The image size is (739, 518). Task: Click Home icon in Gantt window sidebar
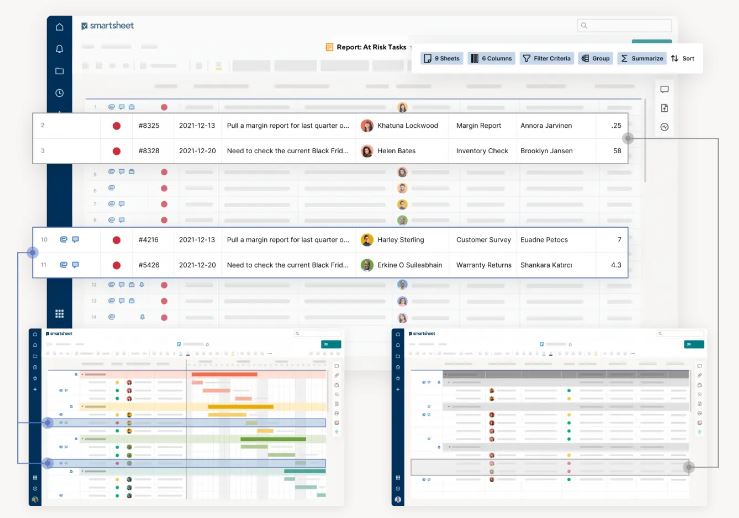(x=35, y=334)
